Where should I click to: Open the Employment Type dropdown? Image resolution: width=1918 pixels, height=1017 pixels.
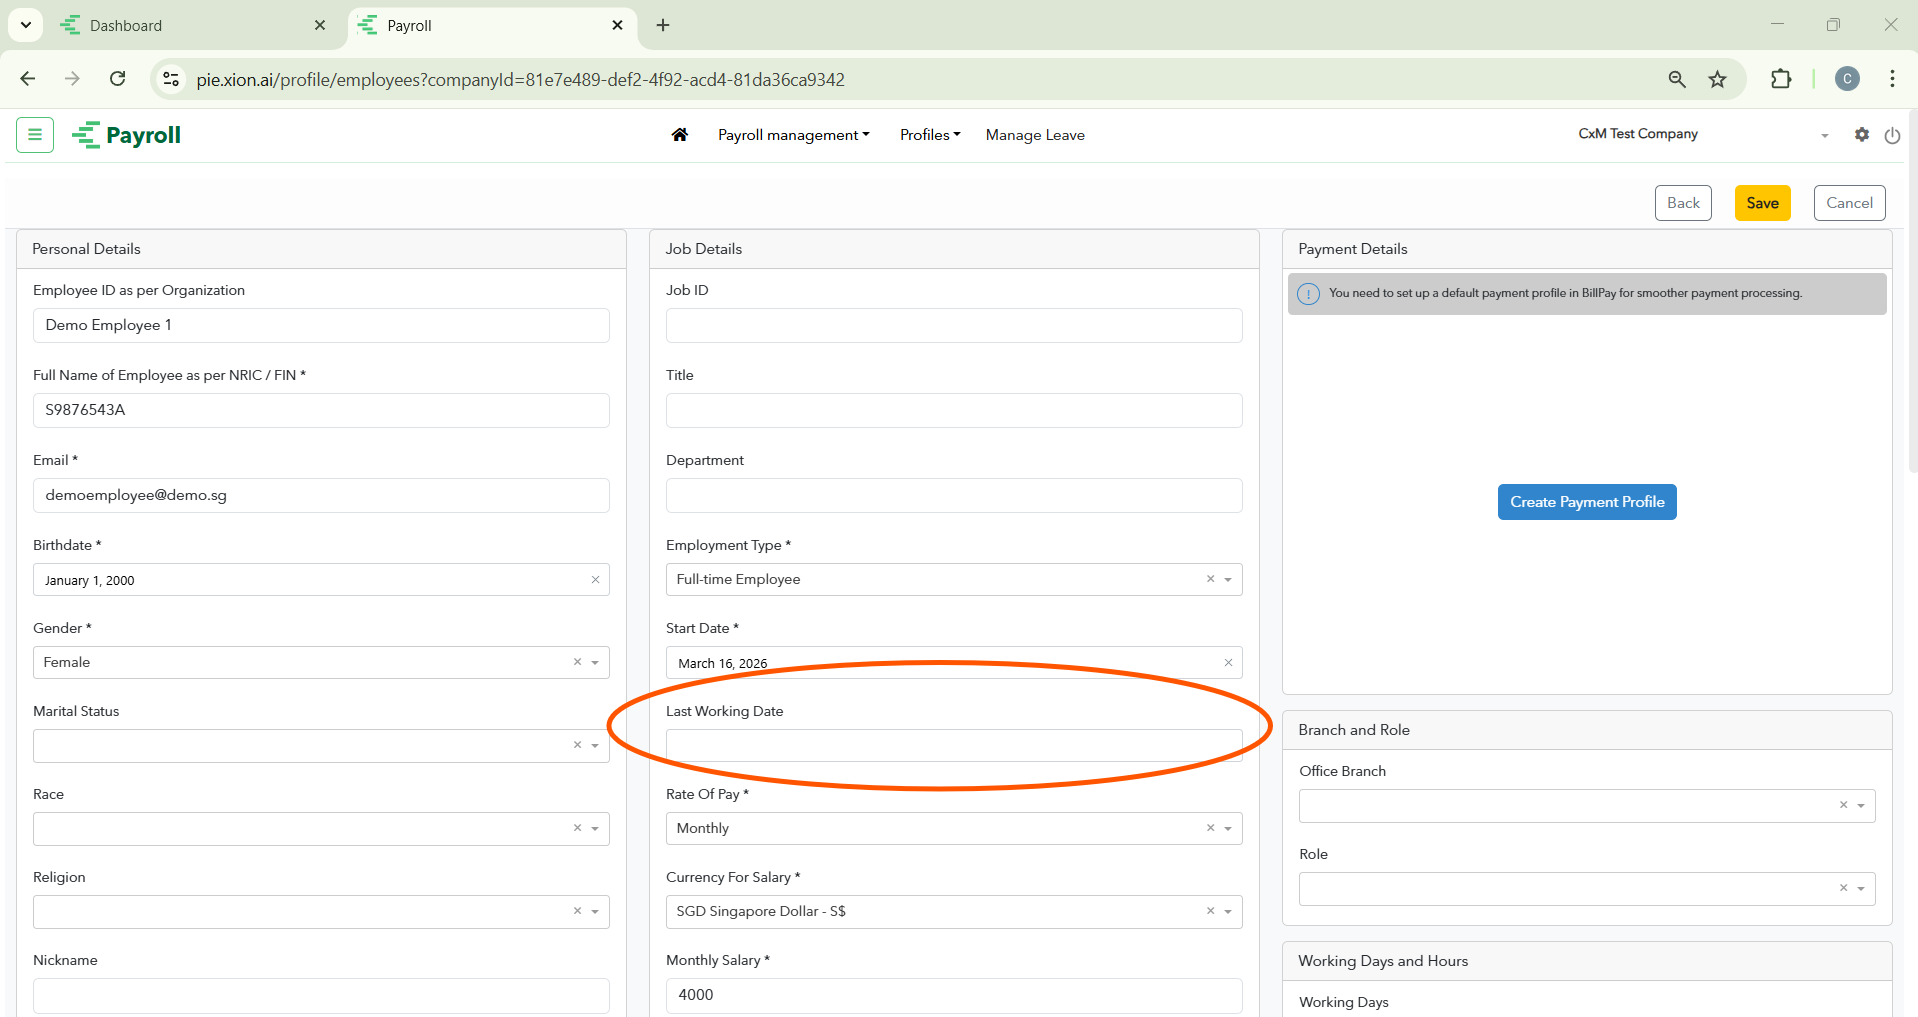click(x=1228, y=579)
